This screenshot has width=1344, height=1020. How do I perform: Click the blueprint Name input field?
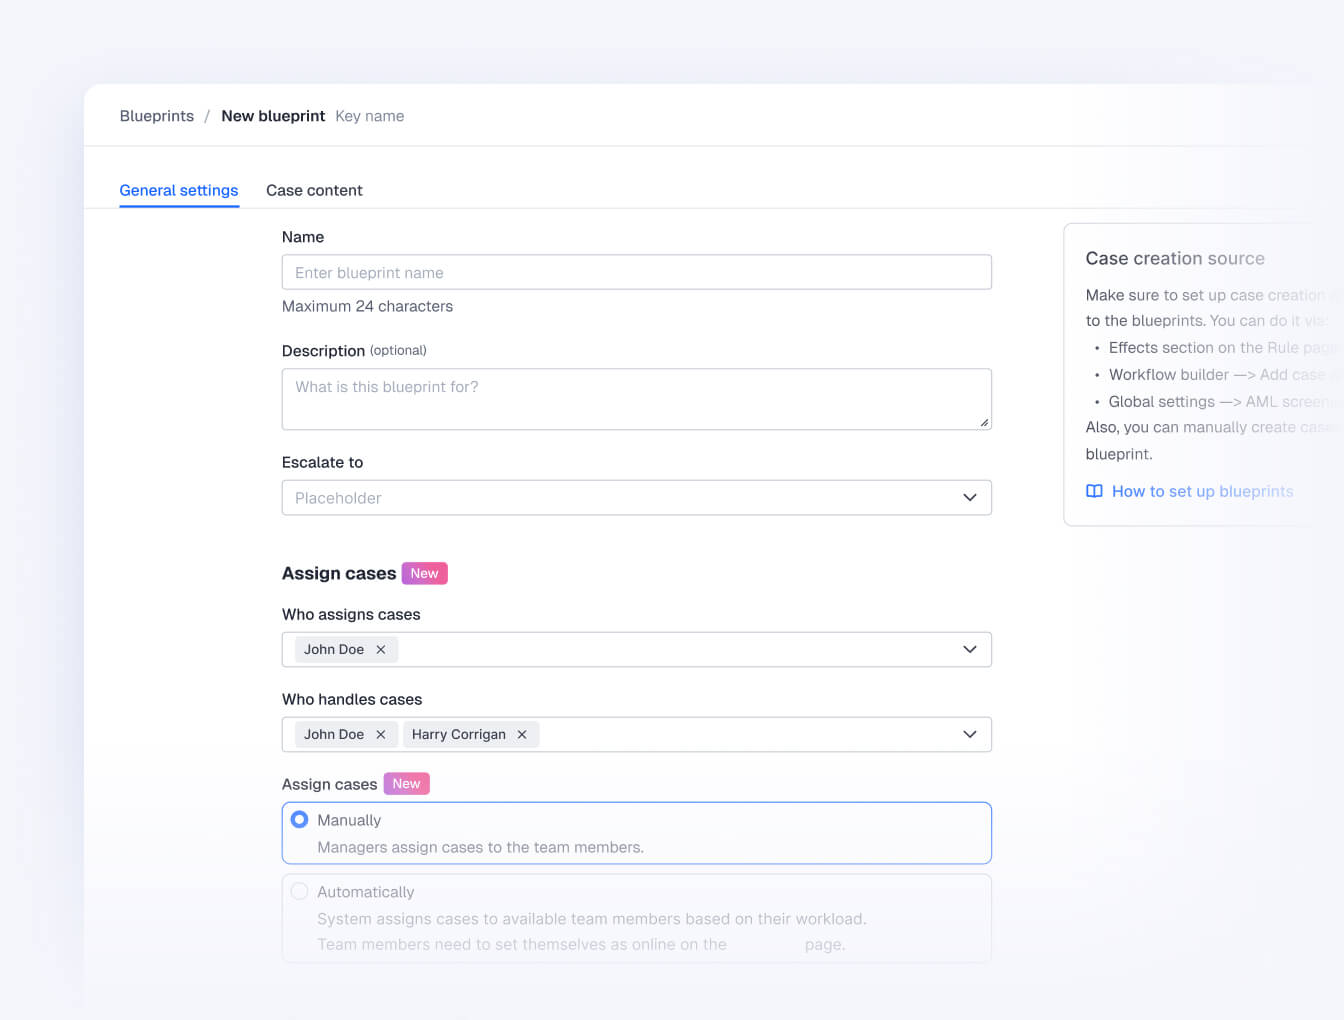(x=637, y=272)
